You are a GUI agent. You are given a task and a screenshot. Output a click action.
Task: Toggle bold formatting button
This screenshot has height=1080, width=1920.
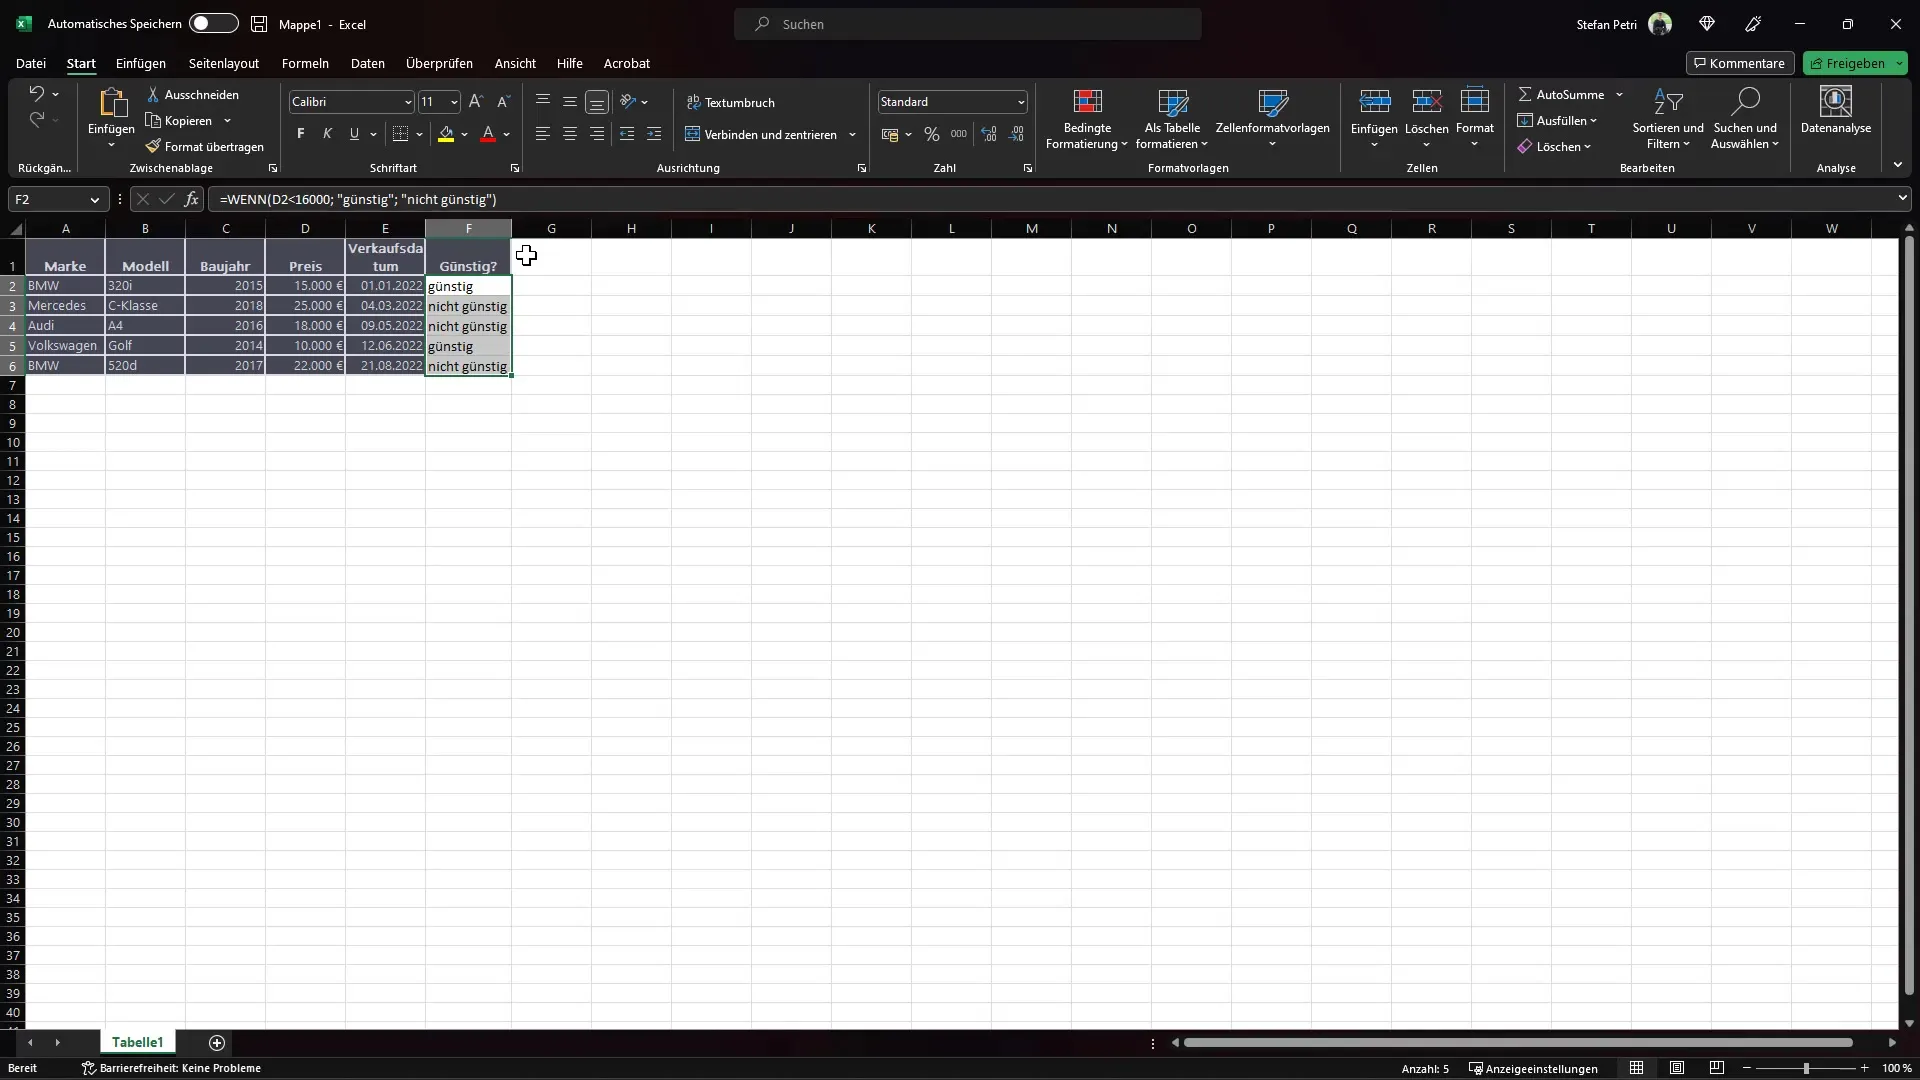click(301, 133)
